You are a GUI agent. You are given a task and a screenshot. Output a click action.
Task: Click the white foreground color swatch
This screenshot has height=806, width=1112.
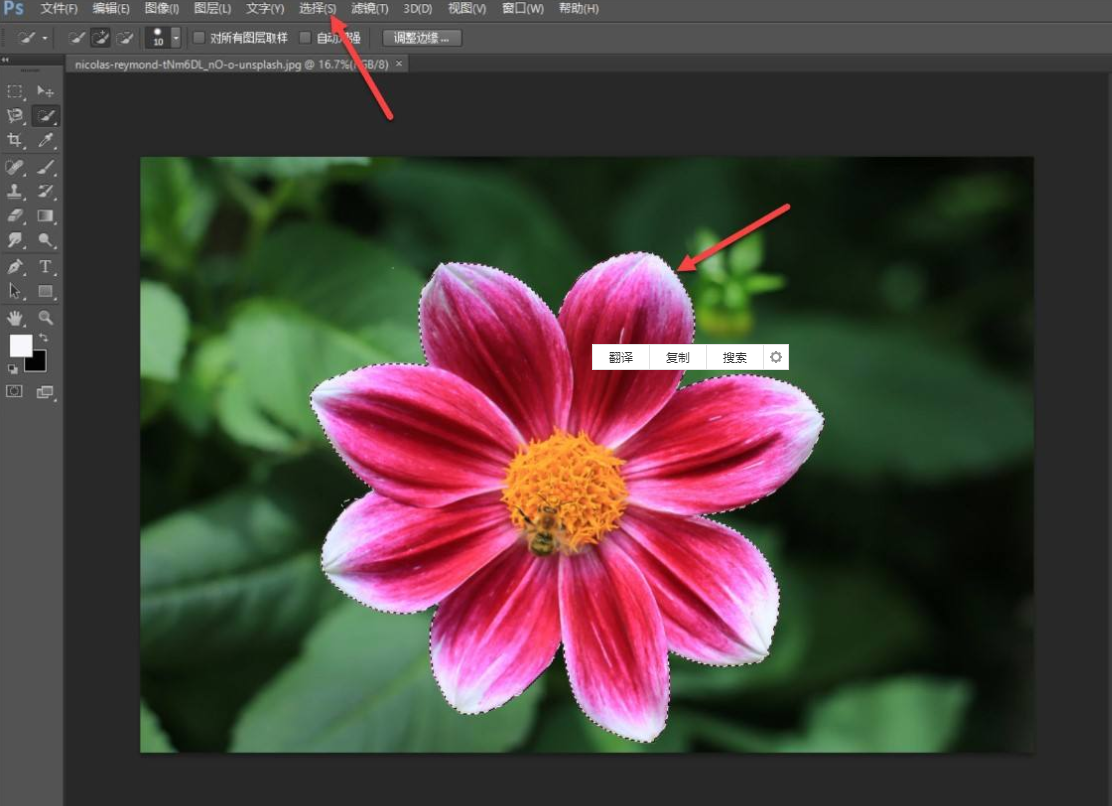click(20, 345)
